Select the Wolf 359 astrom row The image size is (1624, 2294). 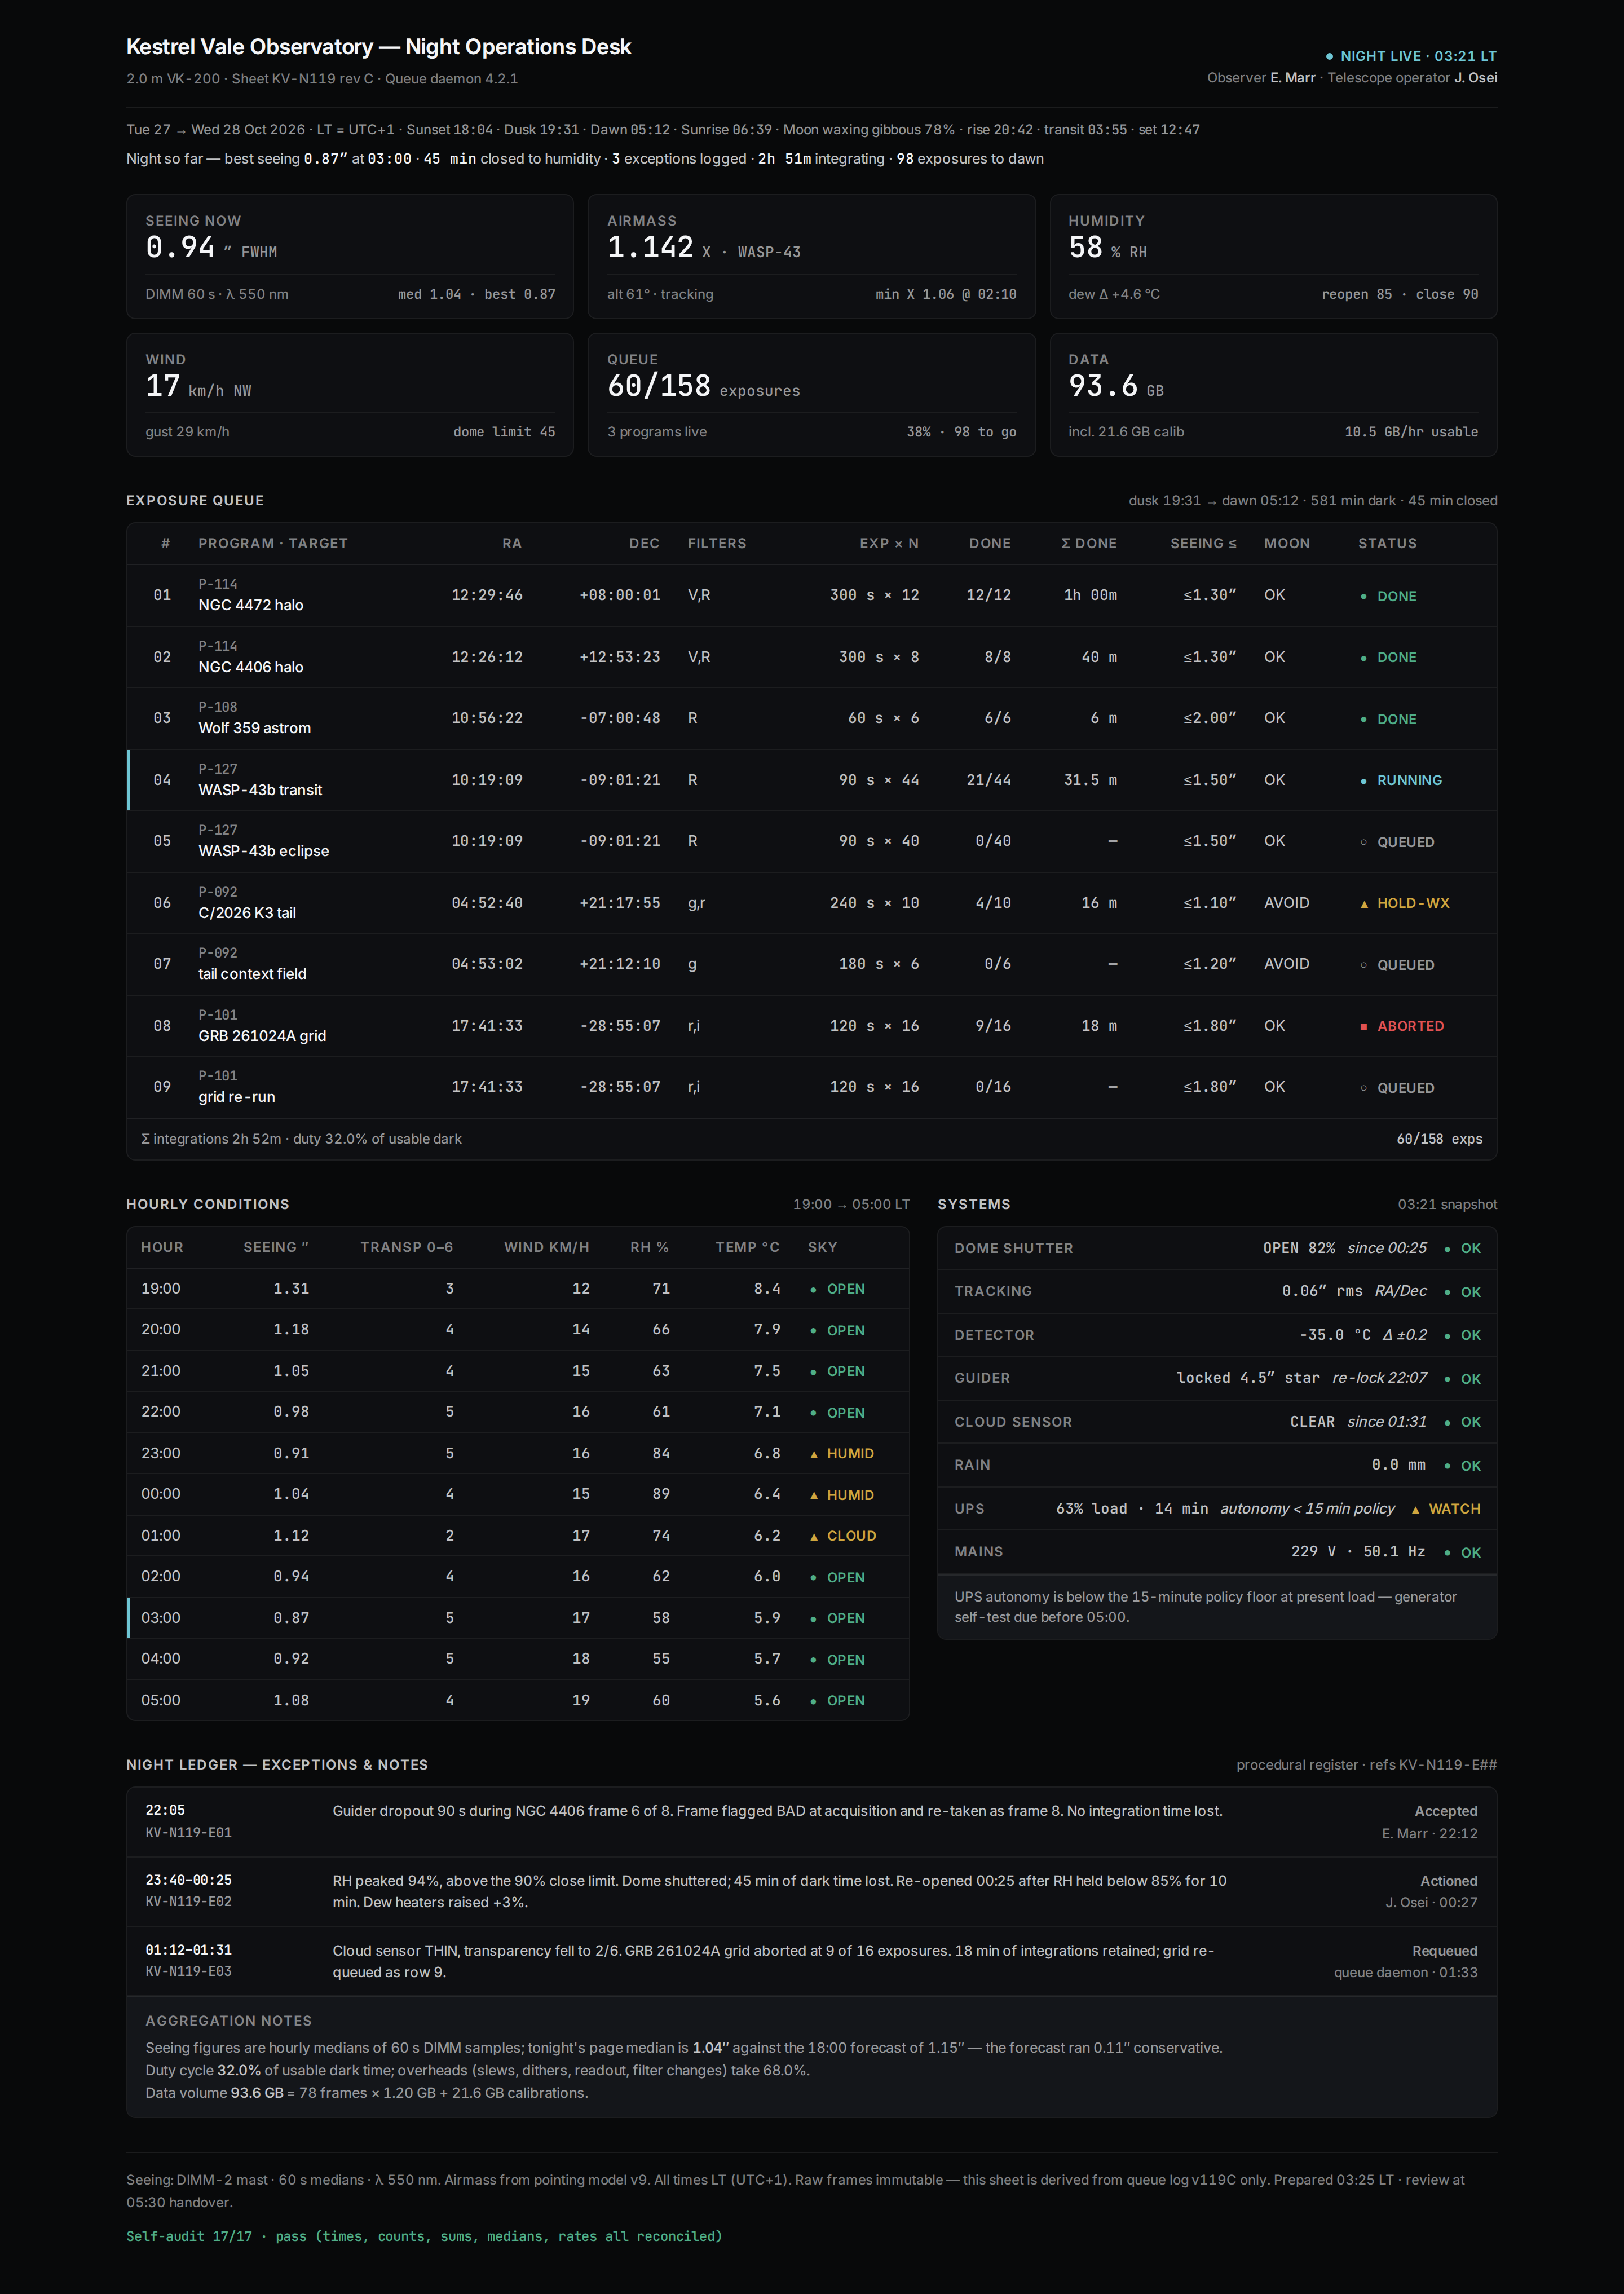(812, 718)
